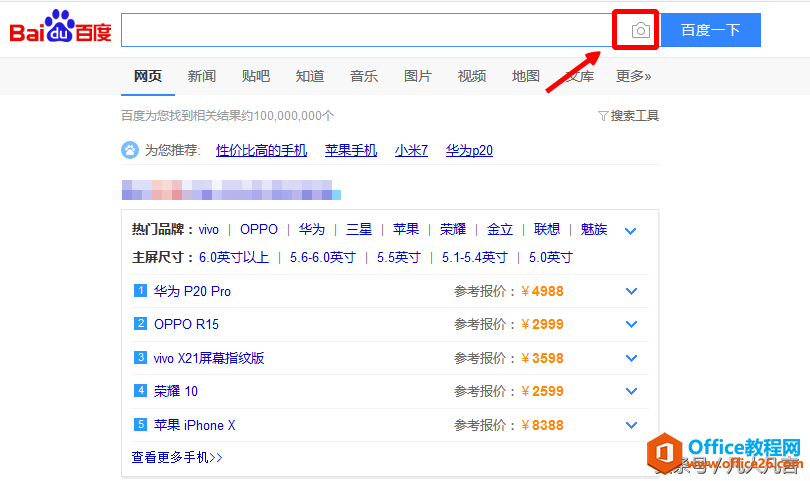Expand the 热门品牌 brand list chevron
810x481 pixels.
[630, 230]
